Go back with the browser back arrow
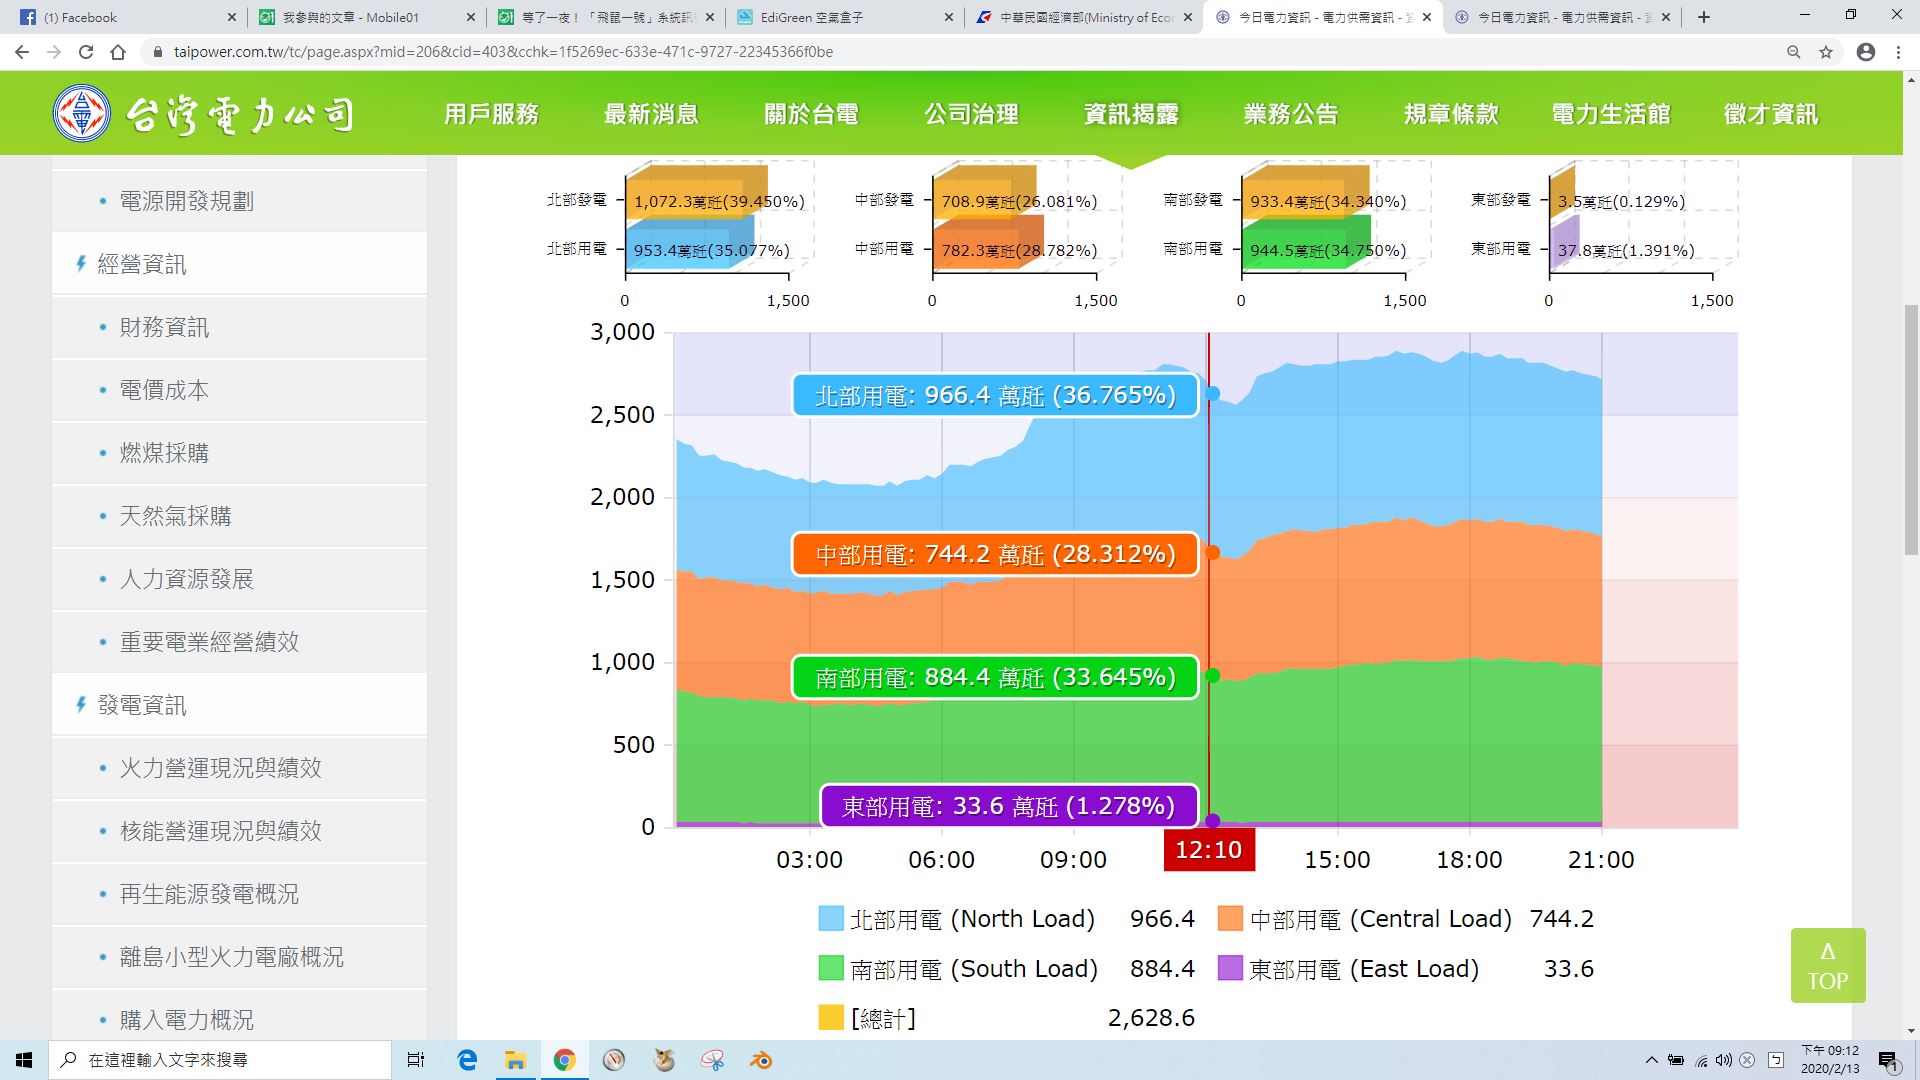This screenshot has width=1920, height=1080. click(22, 52)
